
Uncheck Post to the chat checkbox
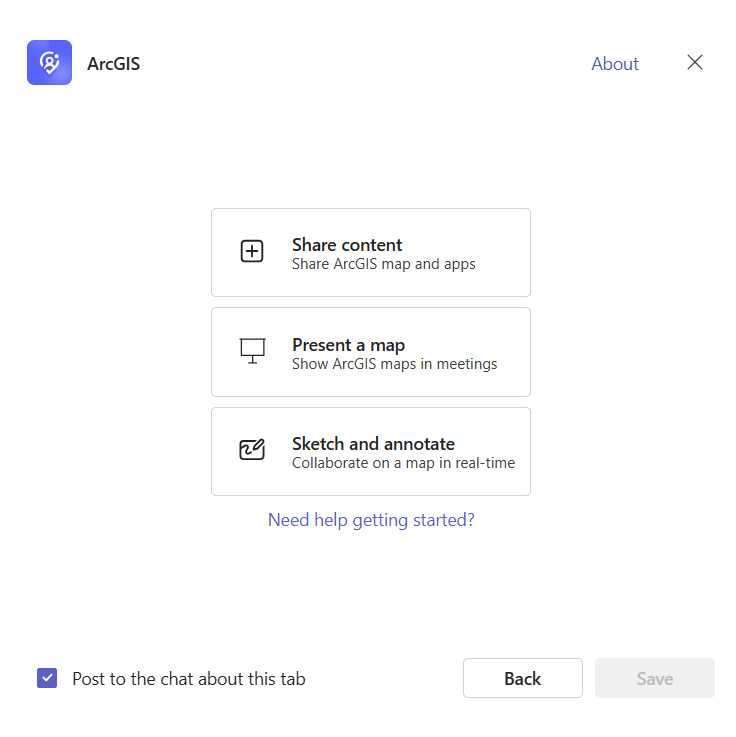pos(47,678)
